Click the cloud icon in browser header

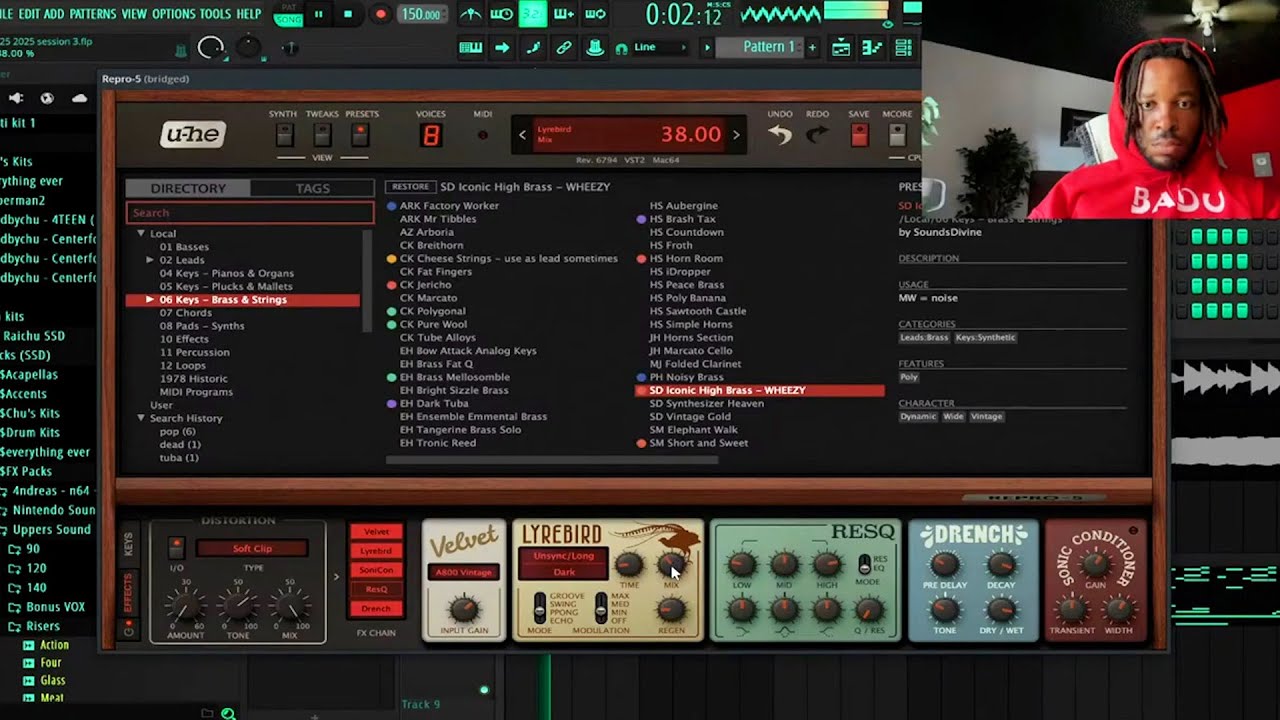click(79, 98)
